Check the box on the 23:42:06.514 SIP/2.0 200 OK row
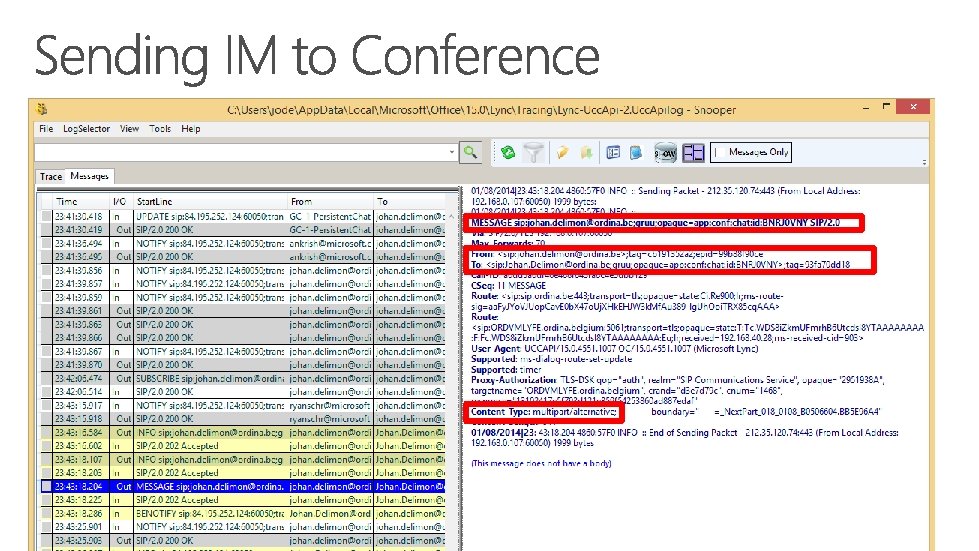The height and width of the screenshot is (551, 979). (46, 392)
